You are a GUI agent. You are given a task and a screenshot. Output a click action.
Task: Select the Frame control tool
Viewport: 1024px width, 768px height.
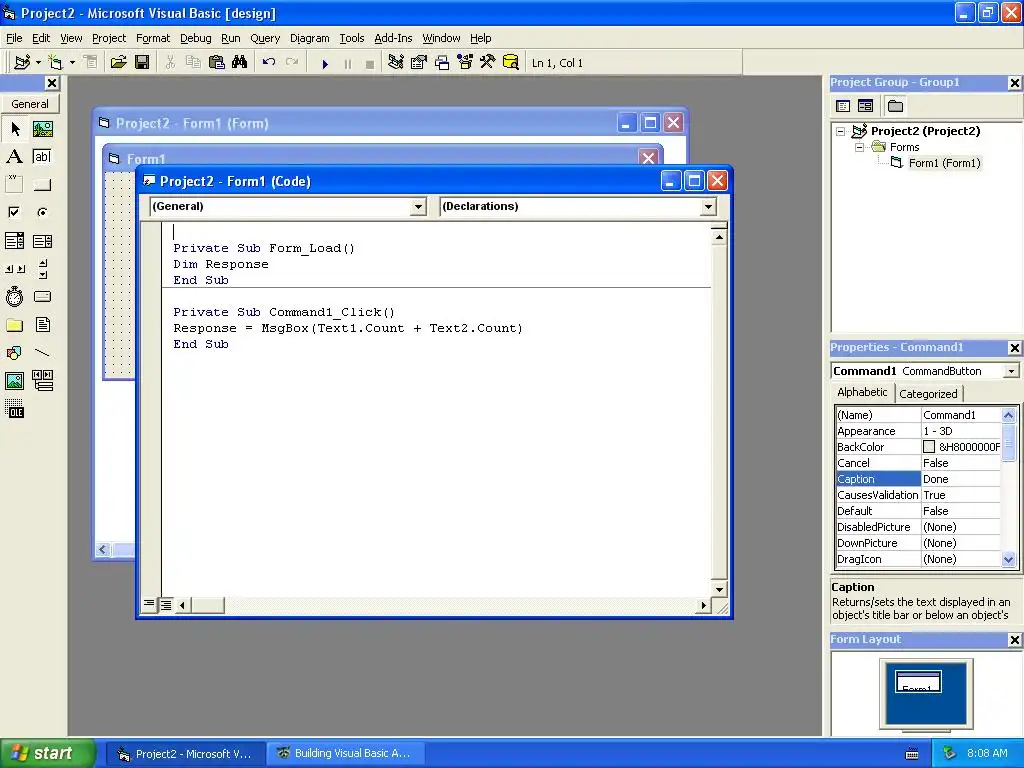coord(14,184)
